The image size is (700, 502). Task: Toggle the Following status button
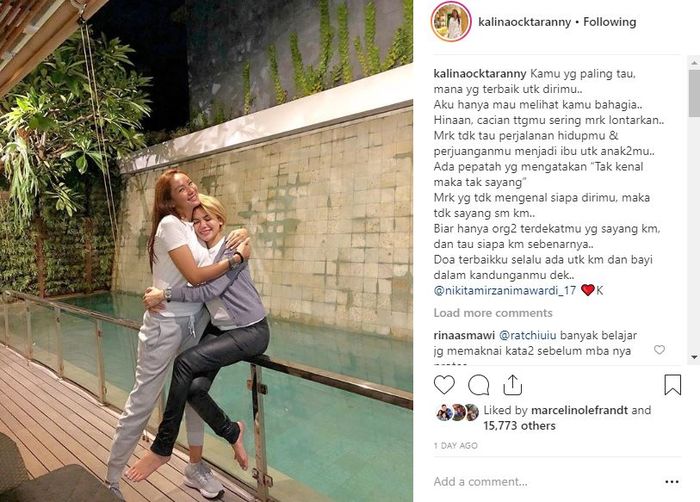point(610,22)
